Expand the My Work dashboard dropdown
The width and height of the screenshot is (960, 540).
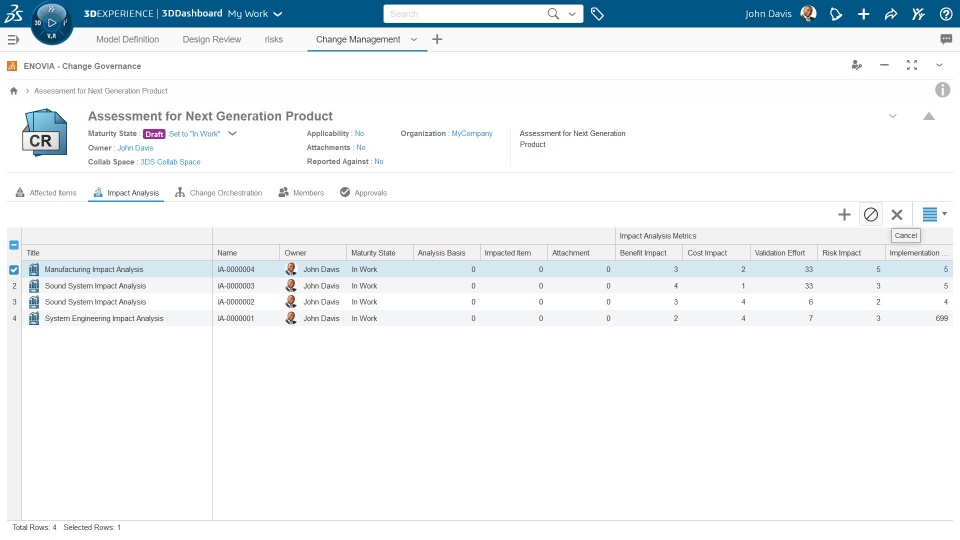278,14
